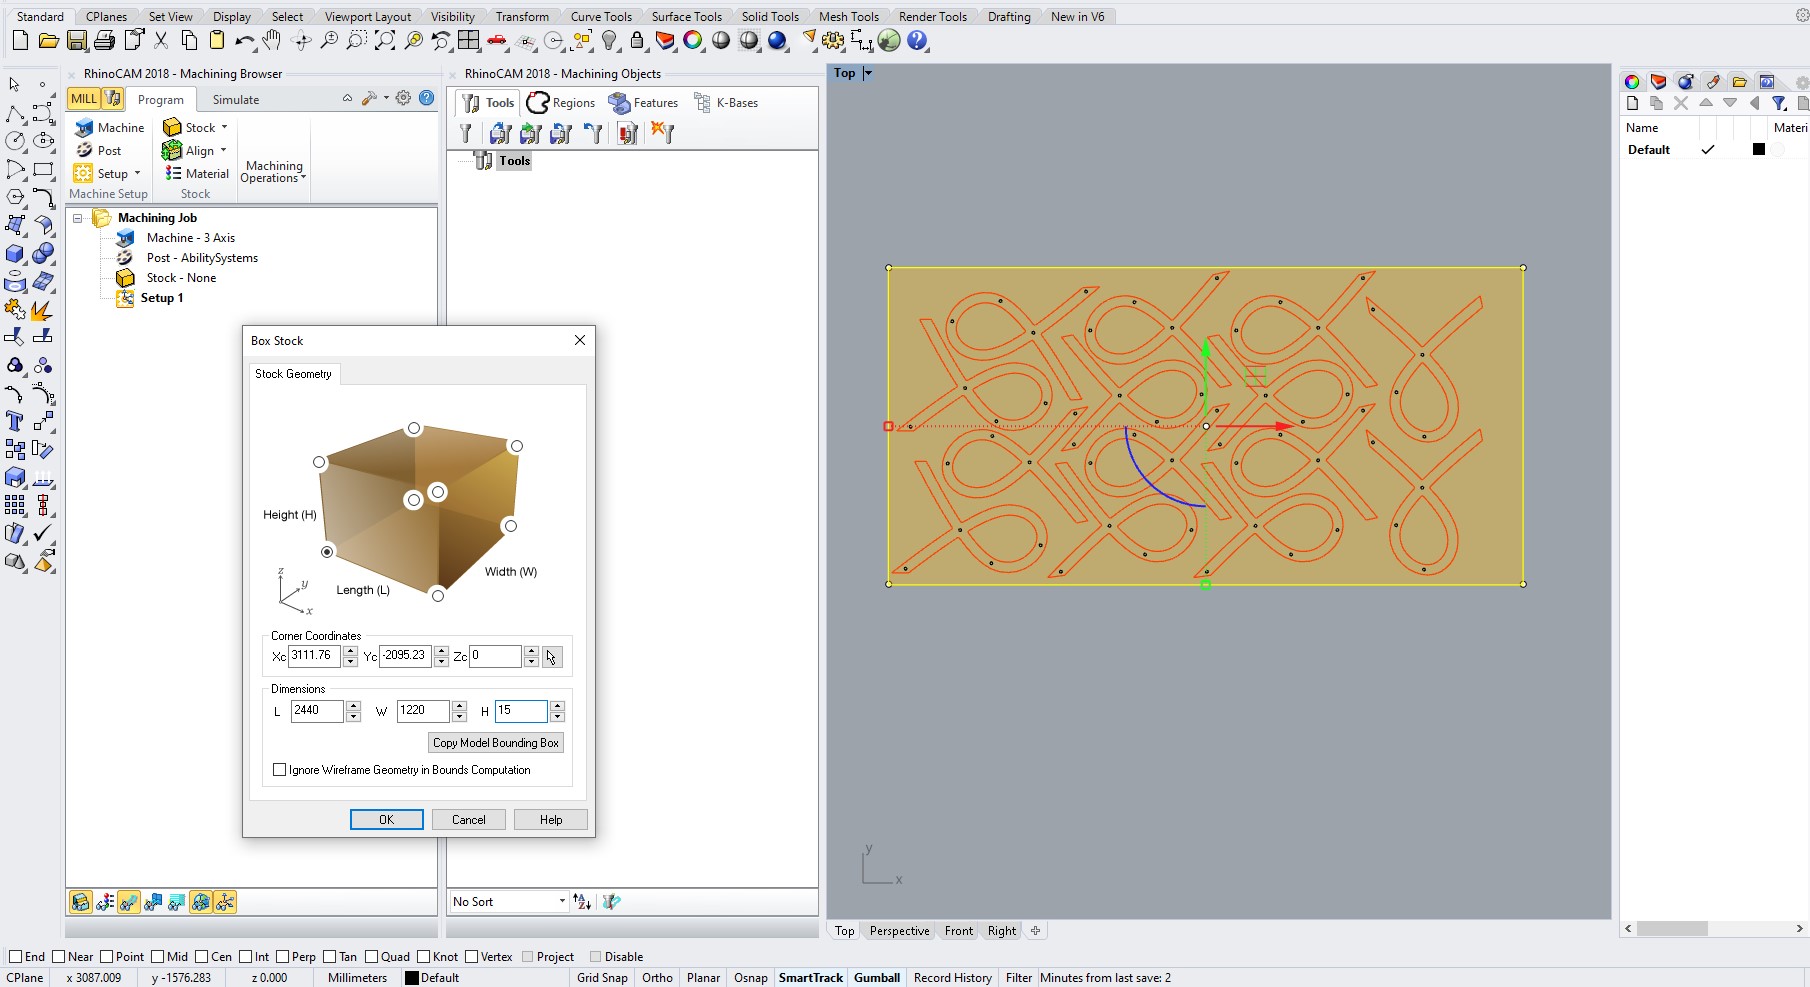Click the Save floppy disk icon

pyautogui.click(x=77, y=41)
